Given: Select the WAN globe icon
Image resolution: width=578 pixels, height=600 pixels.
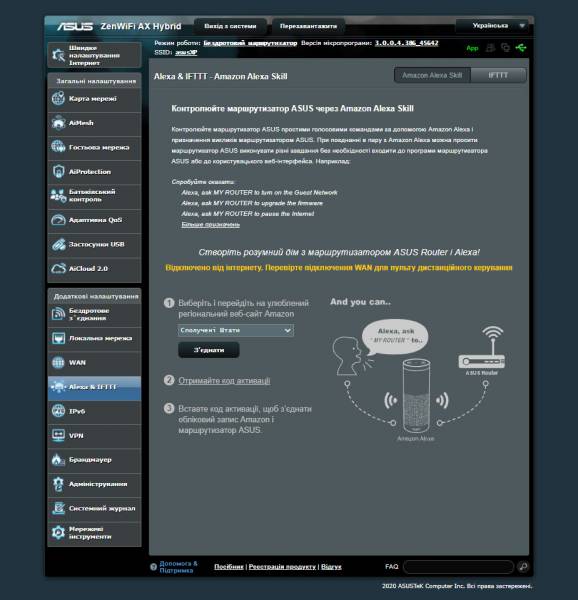Looking at the screenshot, I should tap(58, 362).
